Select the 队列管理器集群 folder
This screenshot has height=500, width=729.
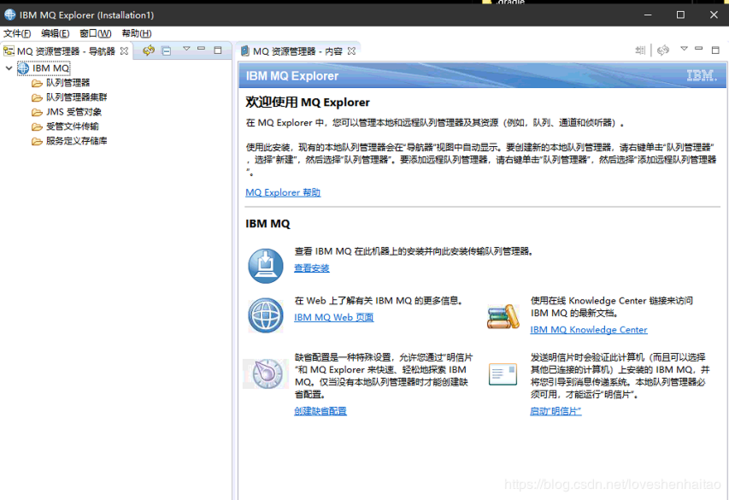[x=77, y=97]
